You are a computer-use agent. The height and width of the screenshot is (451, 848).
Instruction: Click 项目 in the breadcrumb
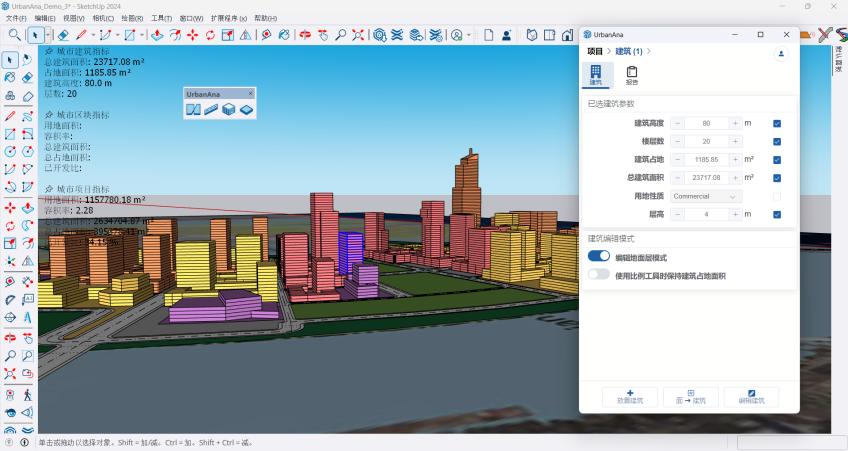[595, 51]
